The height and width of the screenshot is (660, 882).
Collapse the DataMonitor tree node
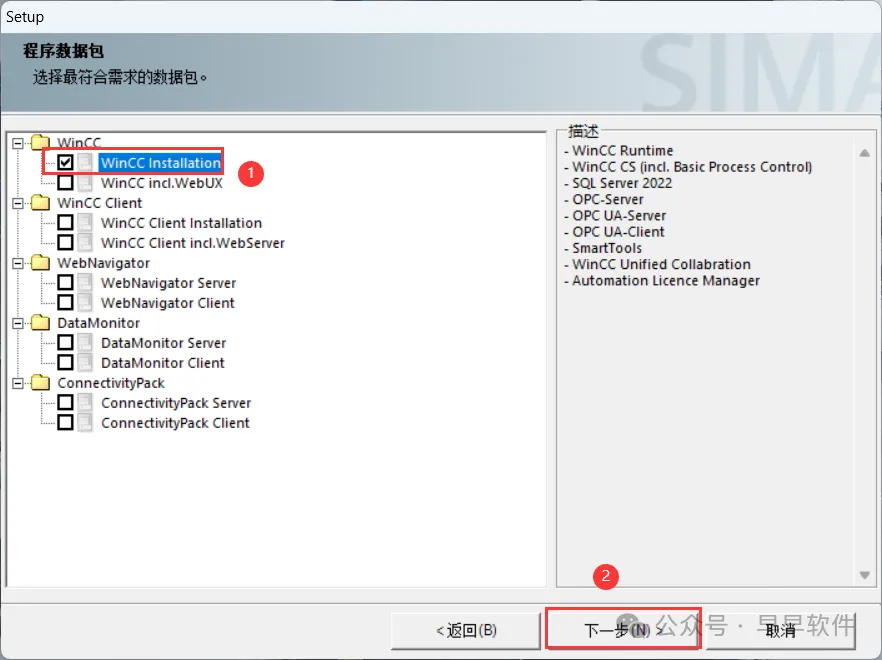coord(18,323)
